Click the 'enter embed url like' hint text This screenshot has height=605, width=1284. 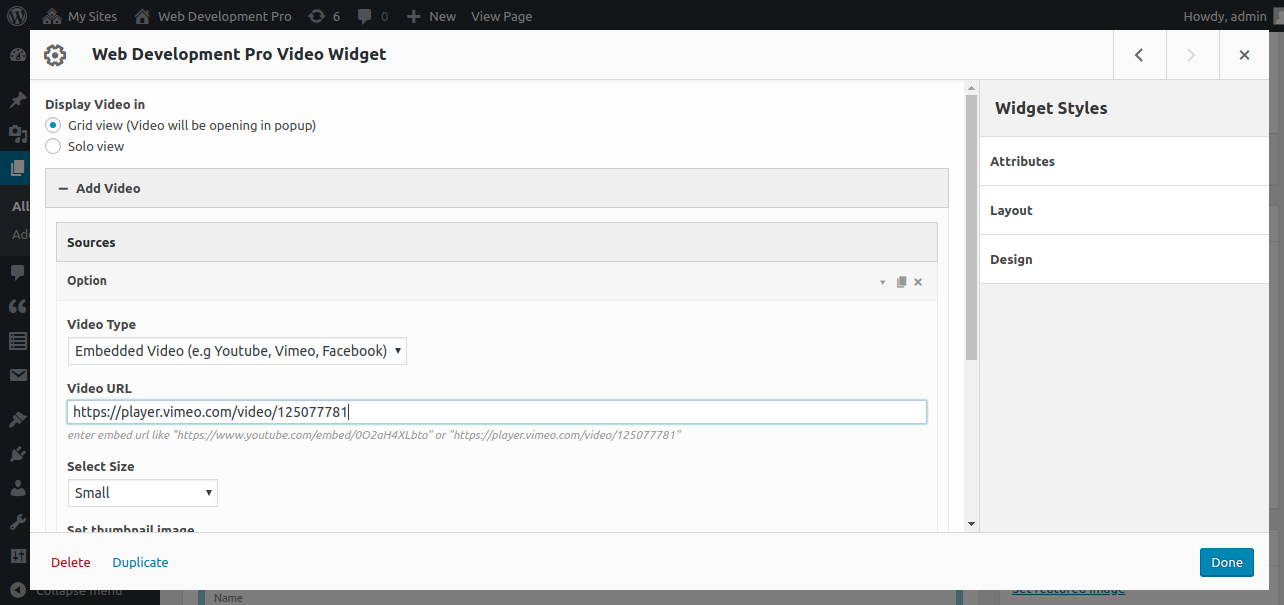[374, 435]
